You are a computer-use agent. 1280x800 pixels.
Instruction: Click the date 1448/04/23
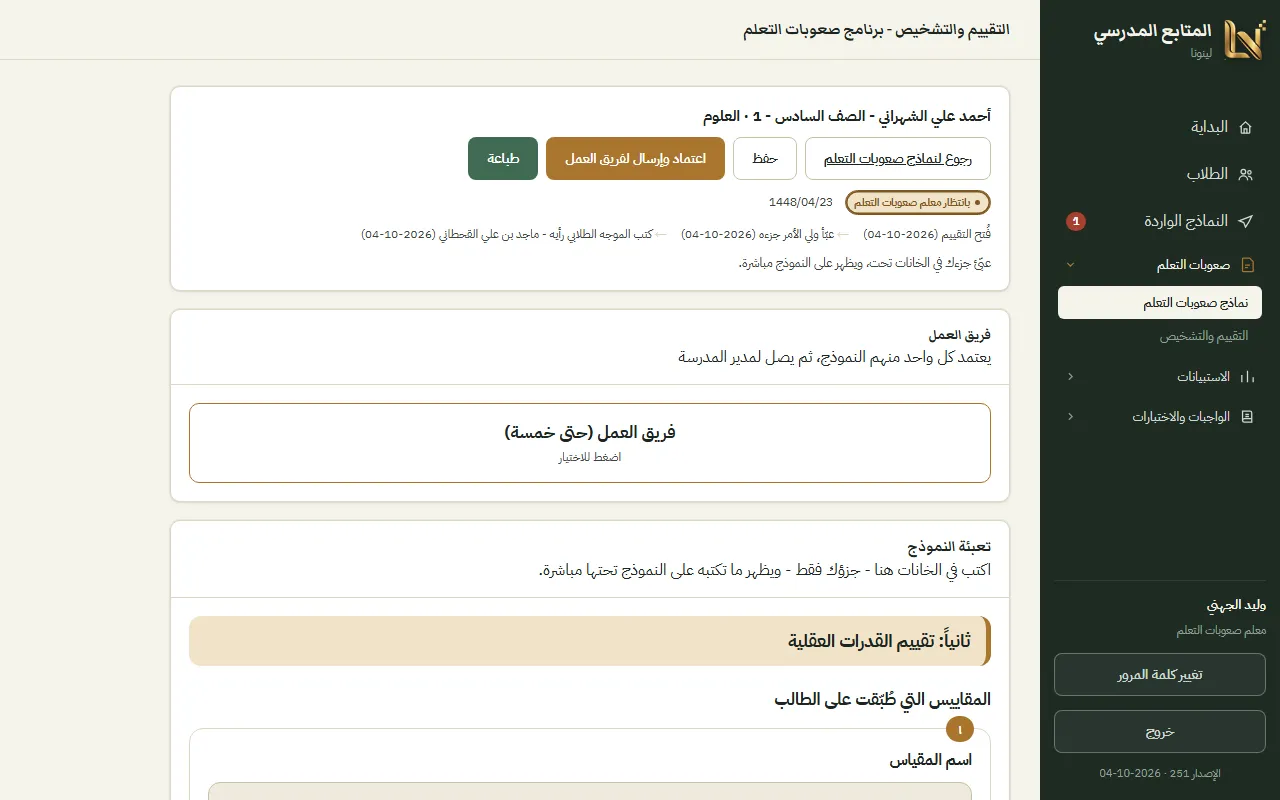801,202
